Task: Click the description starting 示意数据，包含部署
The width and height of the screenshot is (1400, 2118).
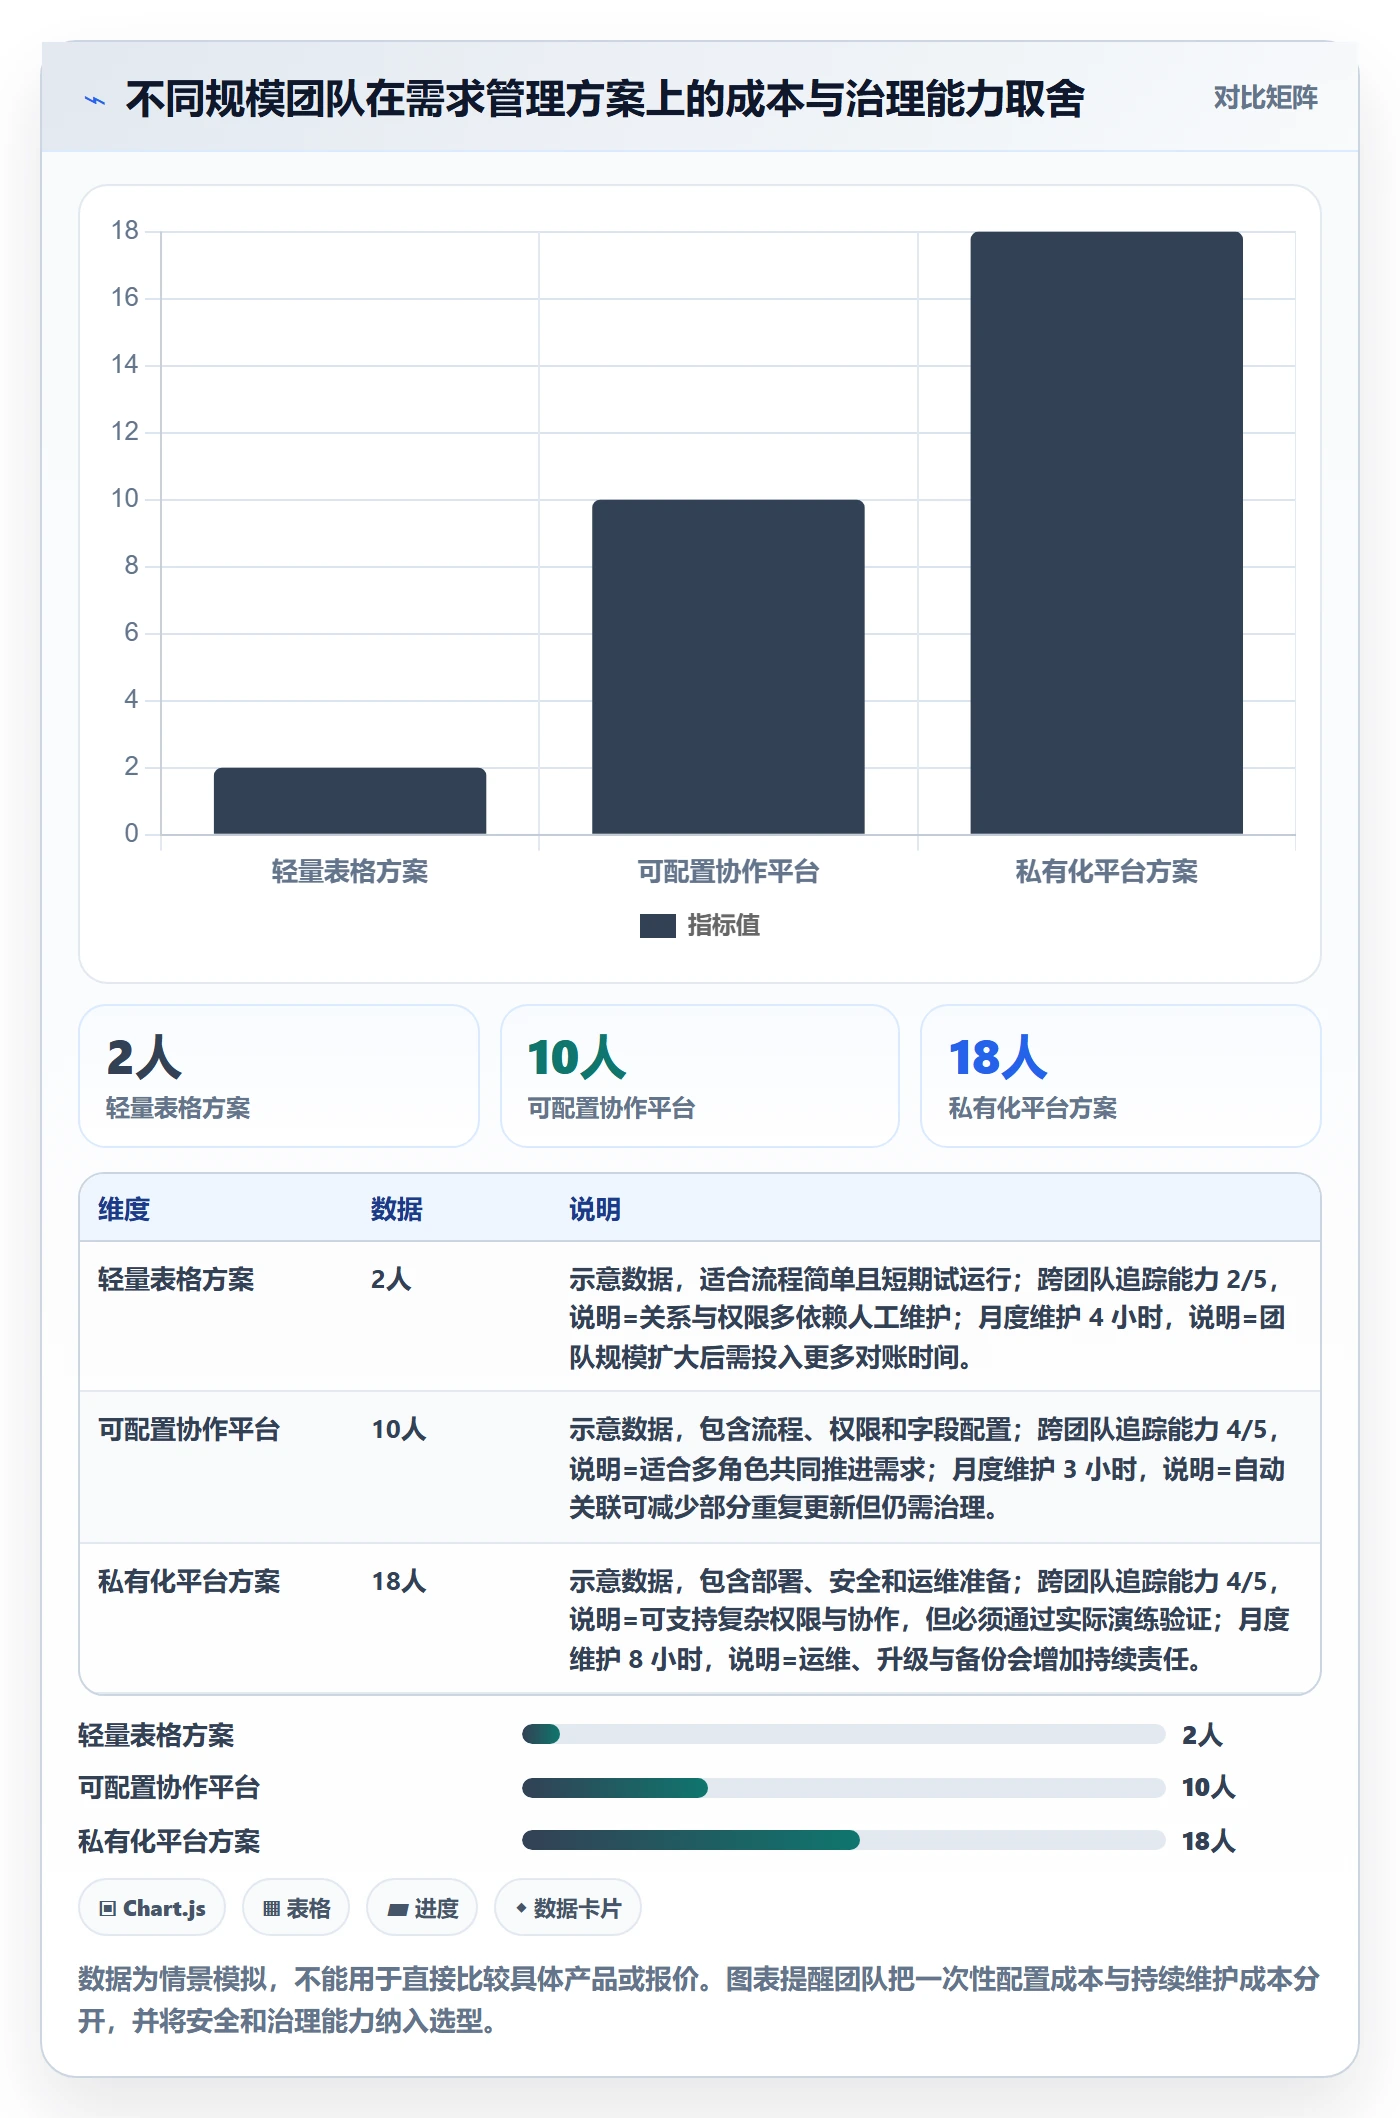Action: [930, 1620]
